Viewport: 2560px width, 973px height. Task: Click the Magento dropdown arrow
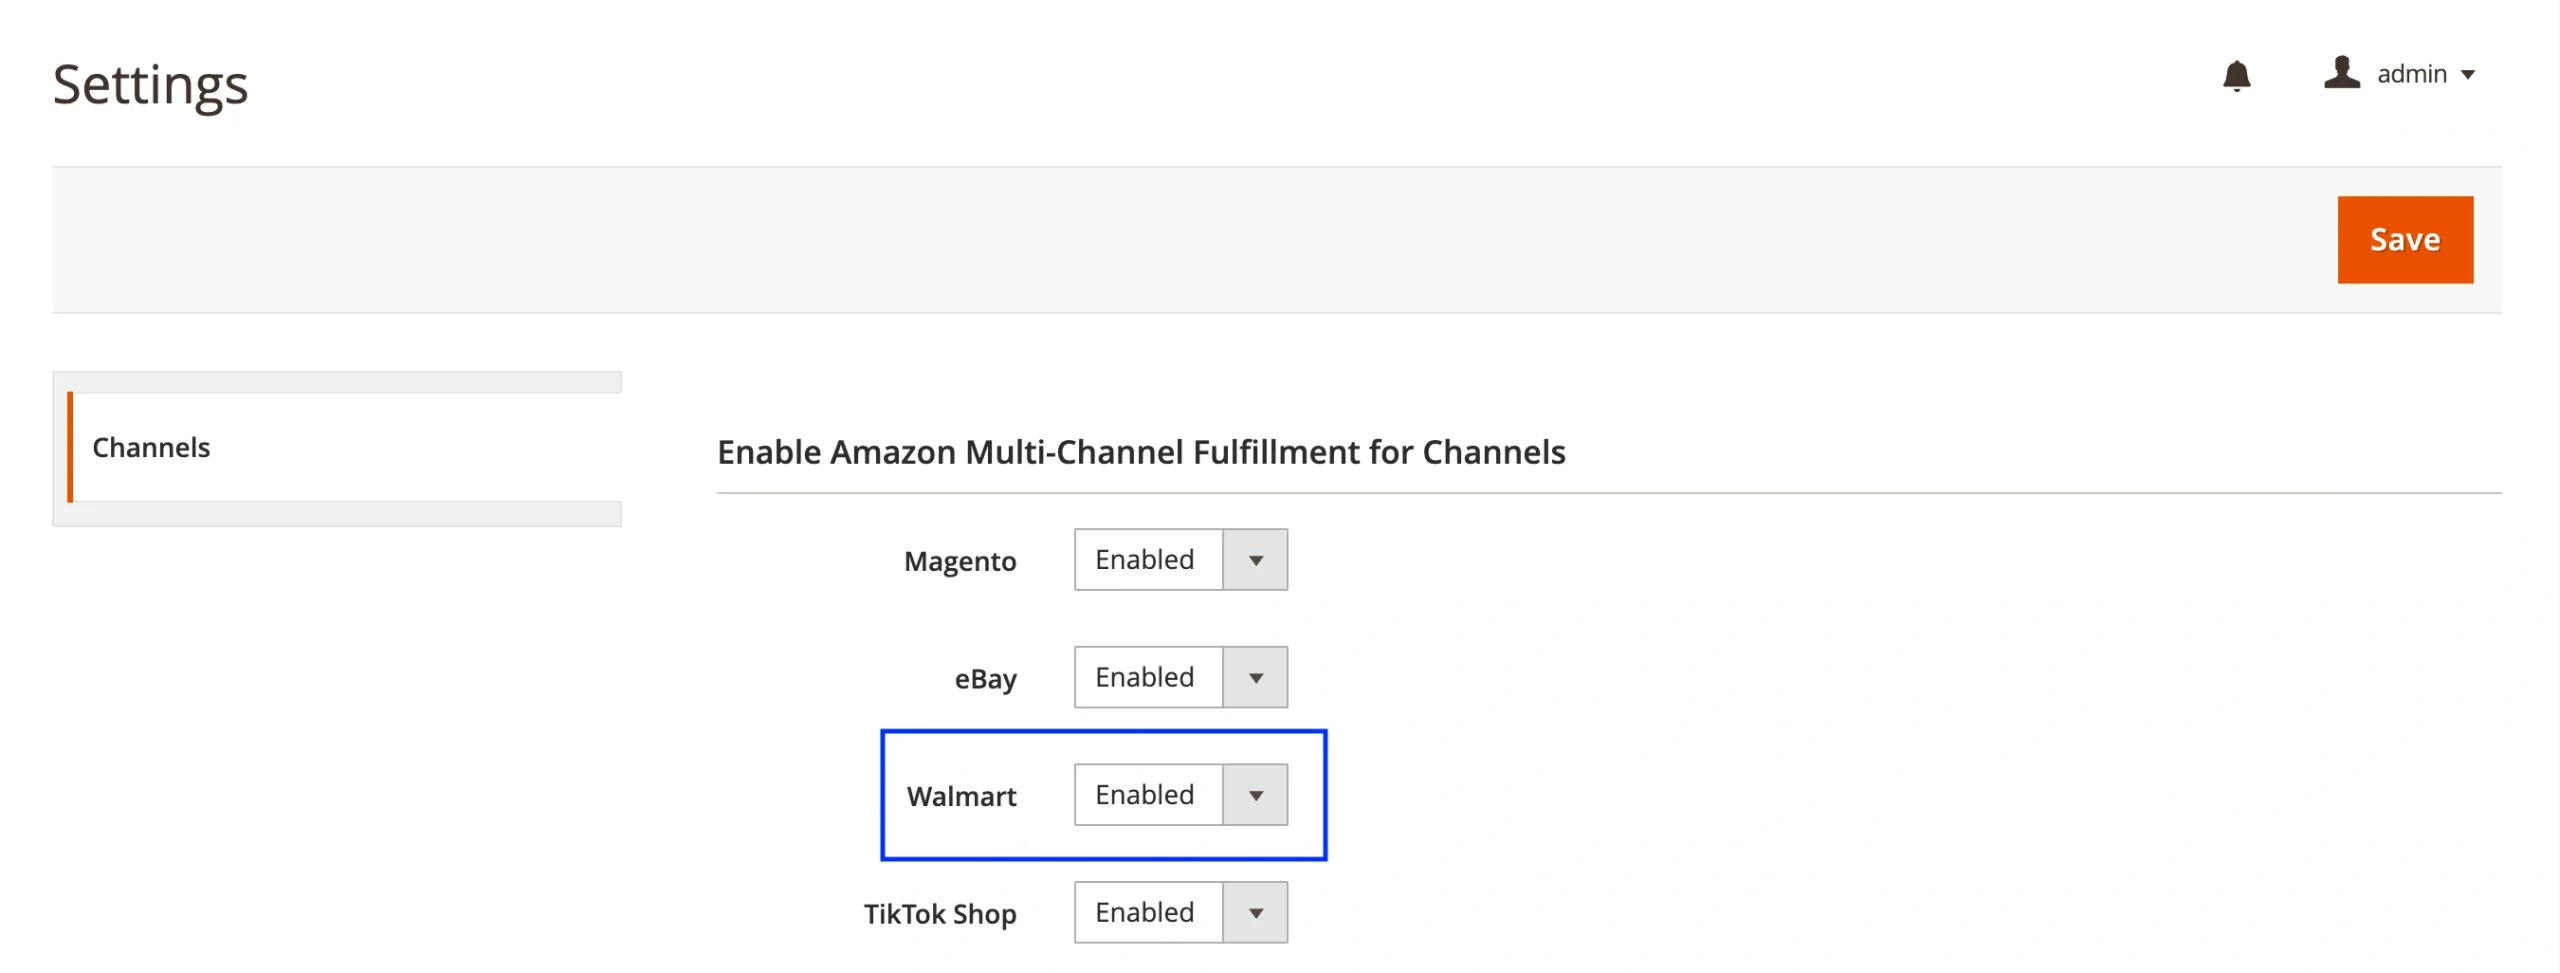pyautogui.click(x=1255, y=560)
